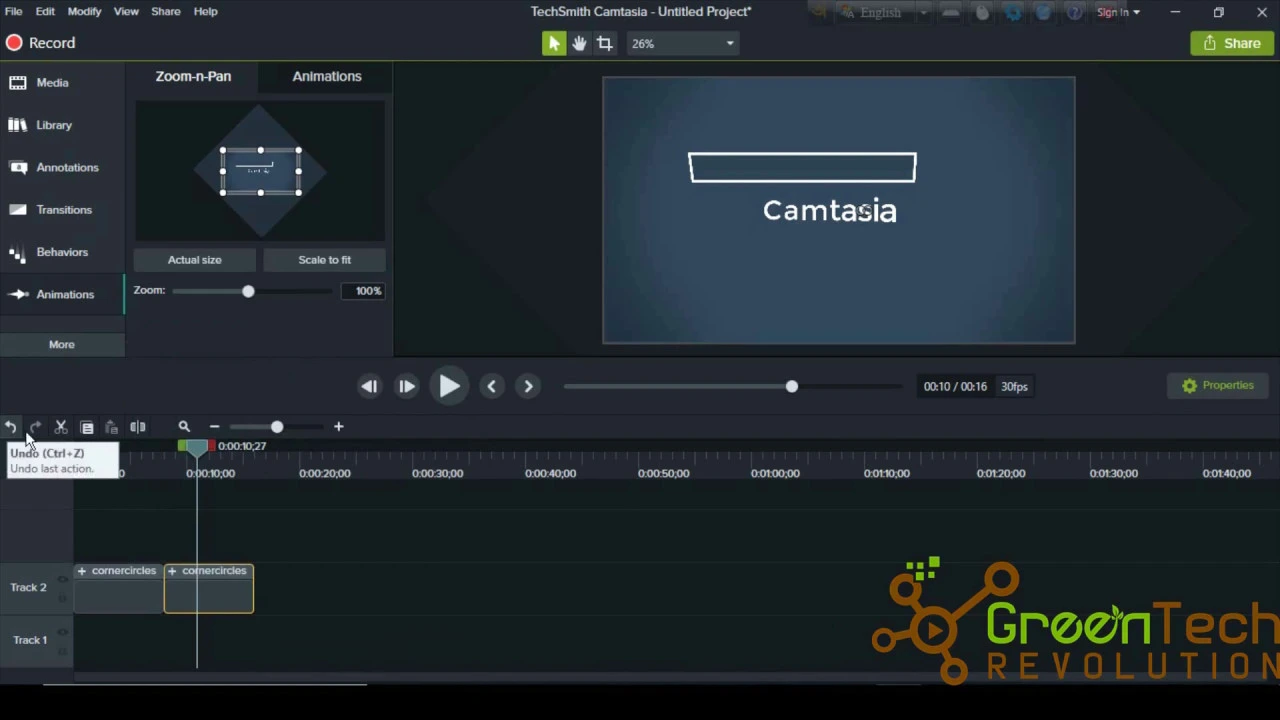Select the arrow Edit mode tool

pyautogui.click(x=554, y=43)
